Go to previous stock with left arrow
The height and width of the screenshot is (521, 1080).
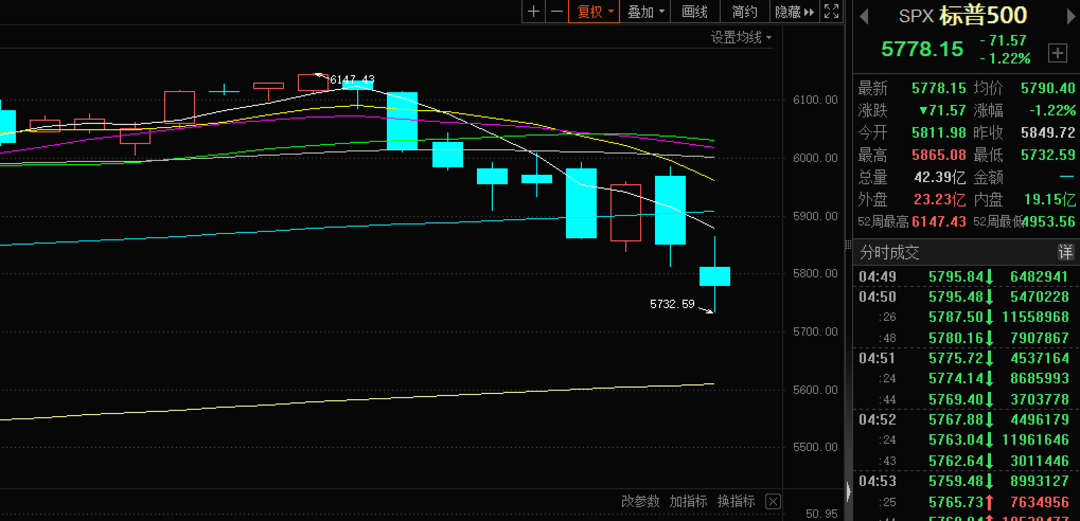tap(865, 15)
